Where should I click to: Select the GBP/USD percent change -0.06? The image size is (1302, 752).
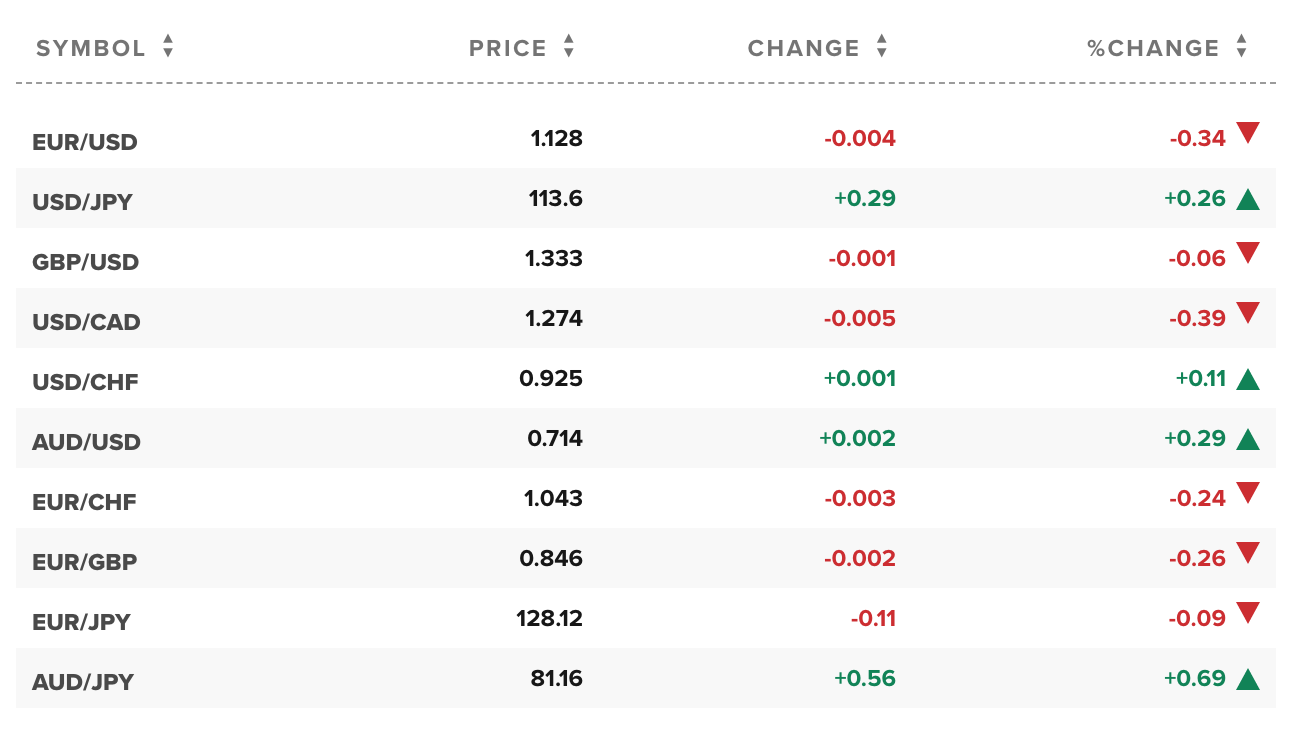1197,259
